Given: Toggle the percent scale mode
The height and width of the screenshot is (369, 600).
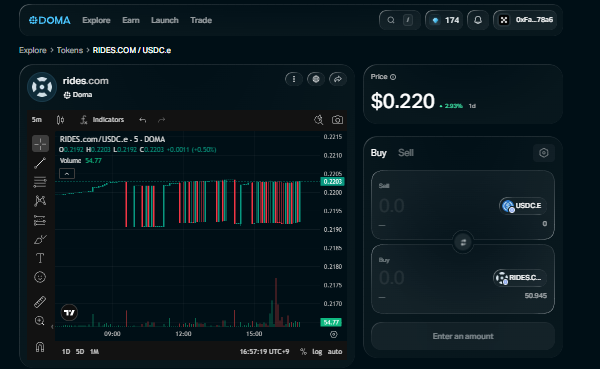Looking at the screenshot, I should click(303, 351).
